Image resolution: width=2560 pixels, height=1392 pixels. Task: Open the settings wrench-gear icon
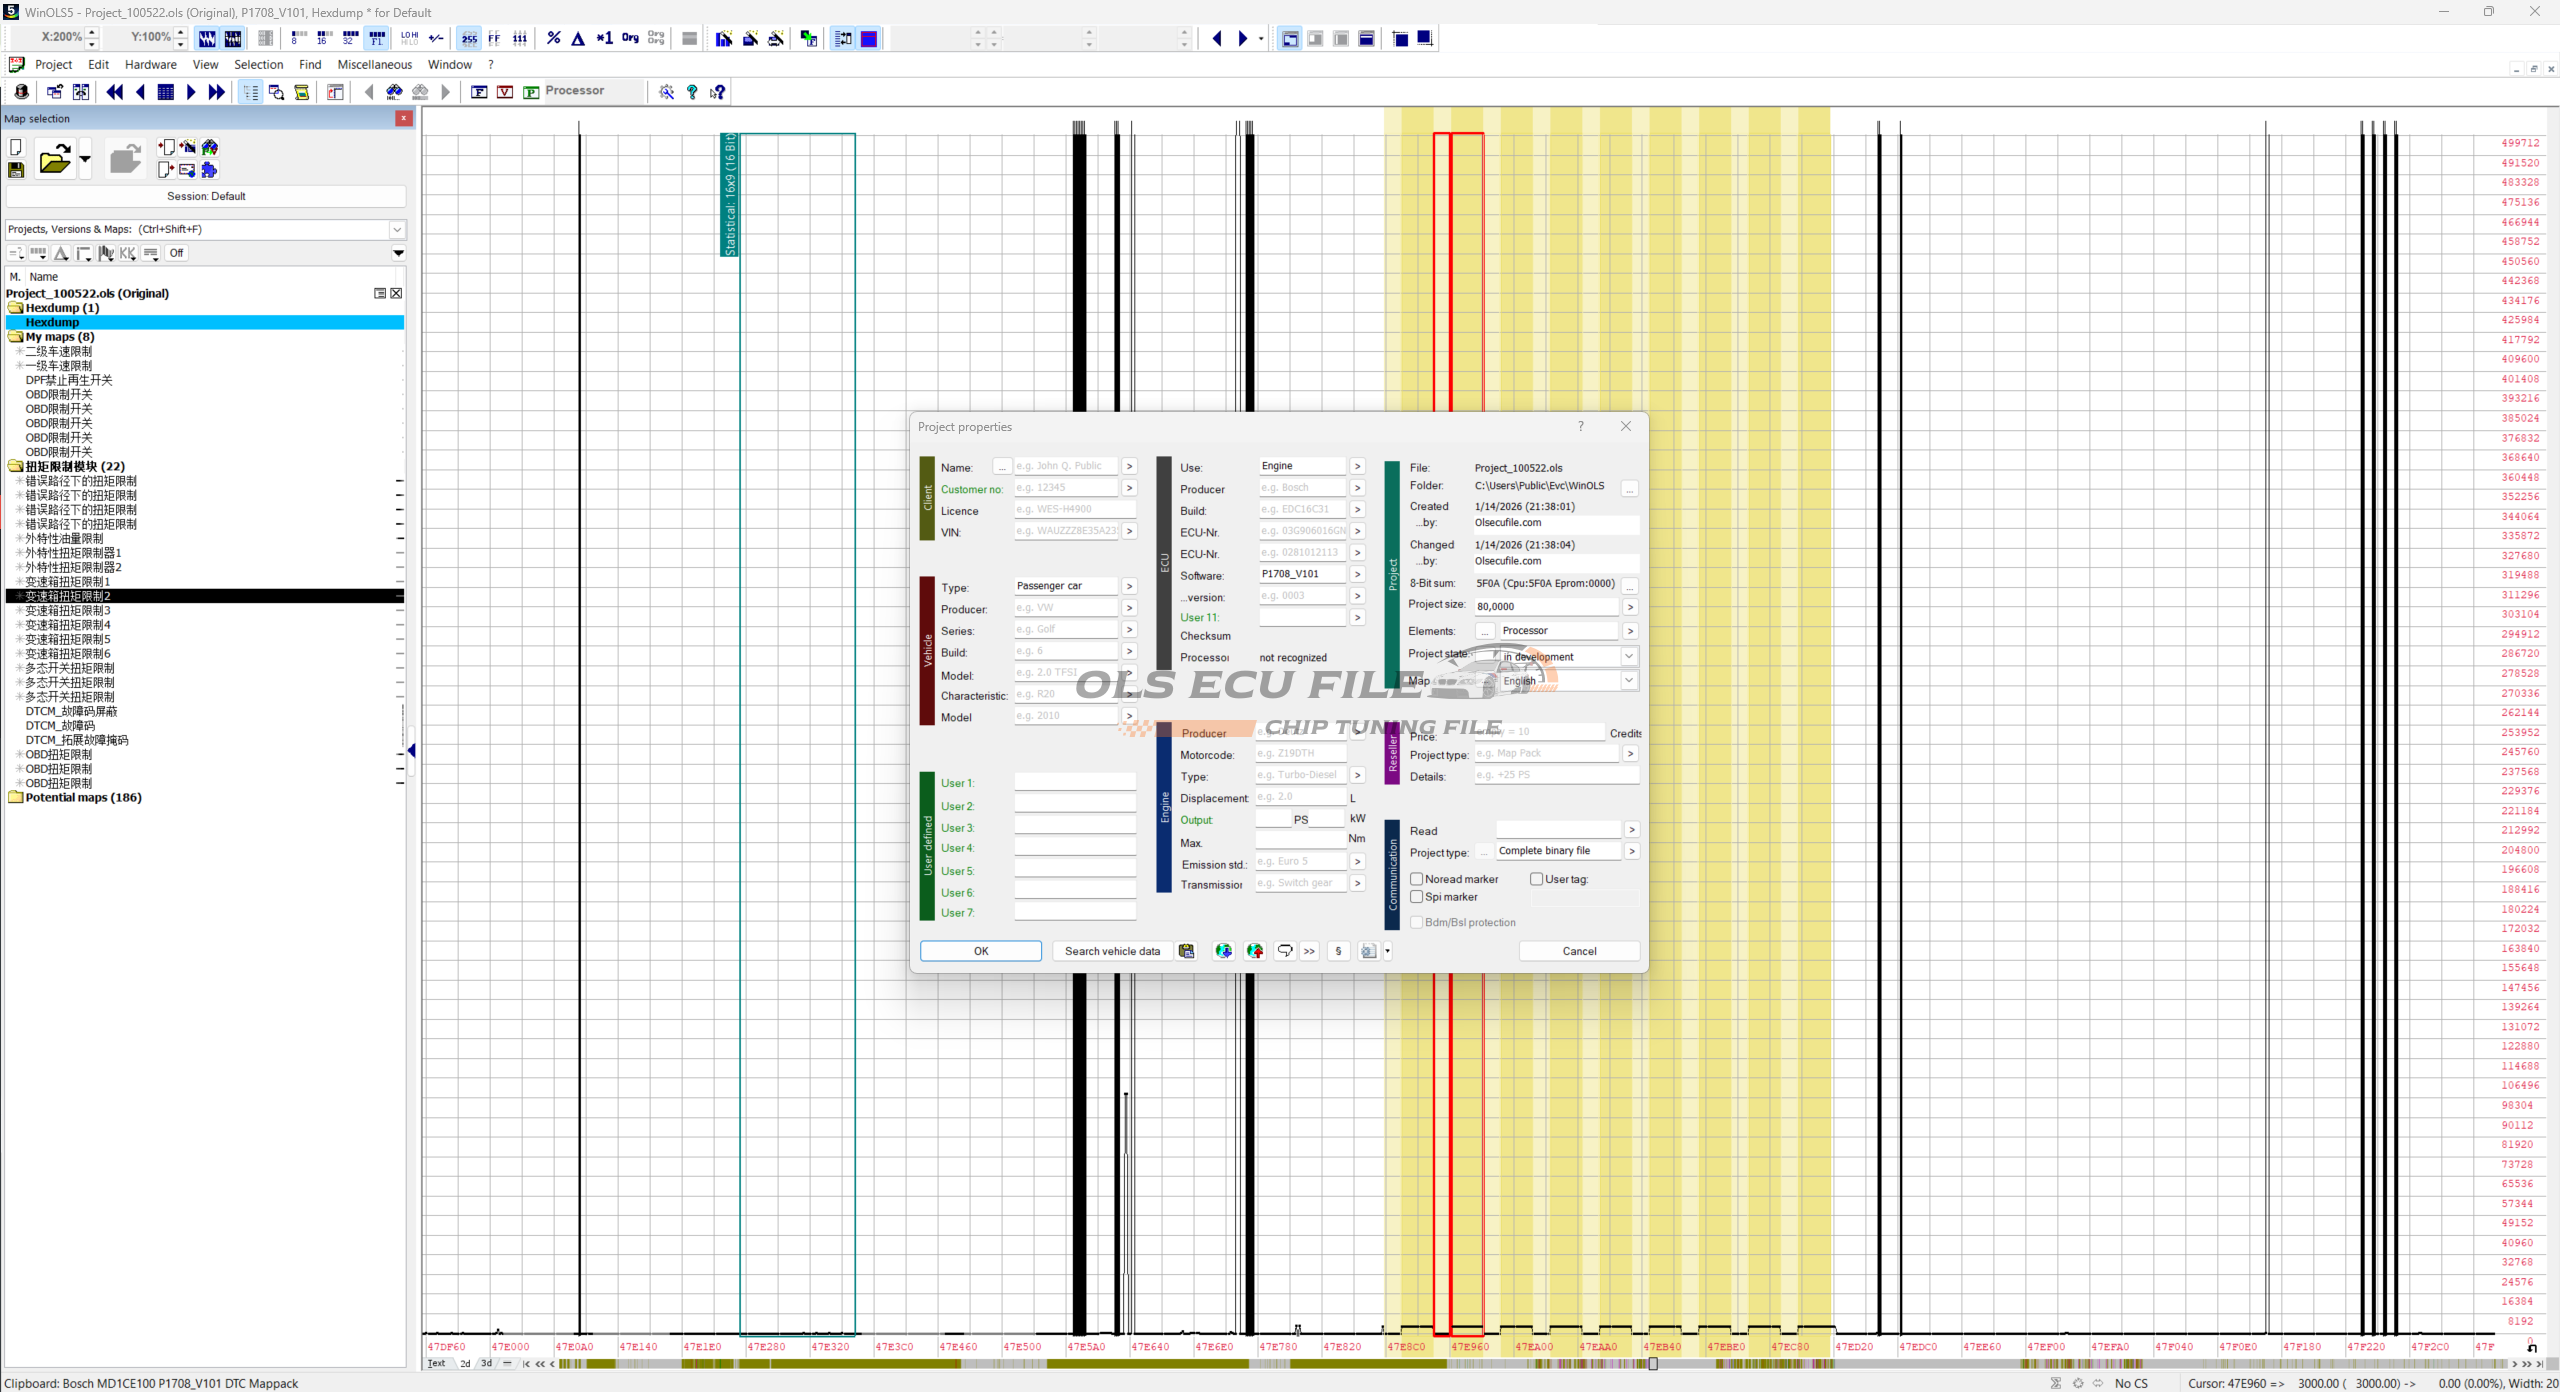(666, 92)
